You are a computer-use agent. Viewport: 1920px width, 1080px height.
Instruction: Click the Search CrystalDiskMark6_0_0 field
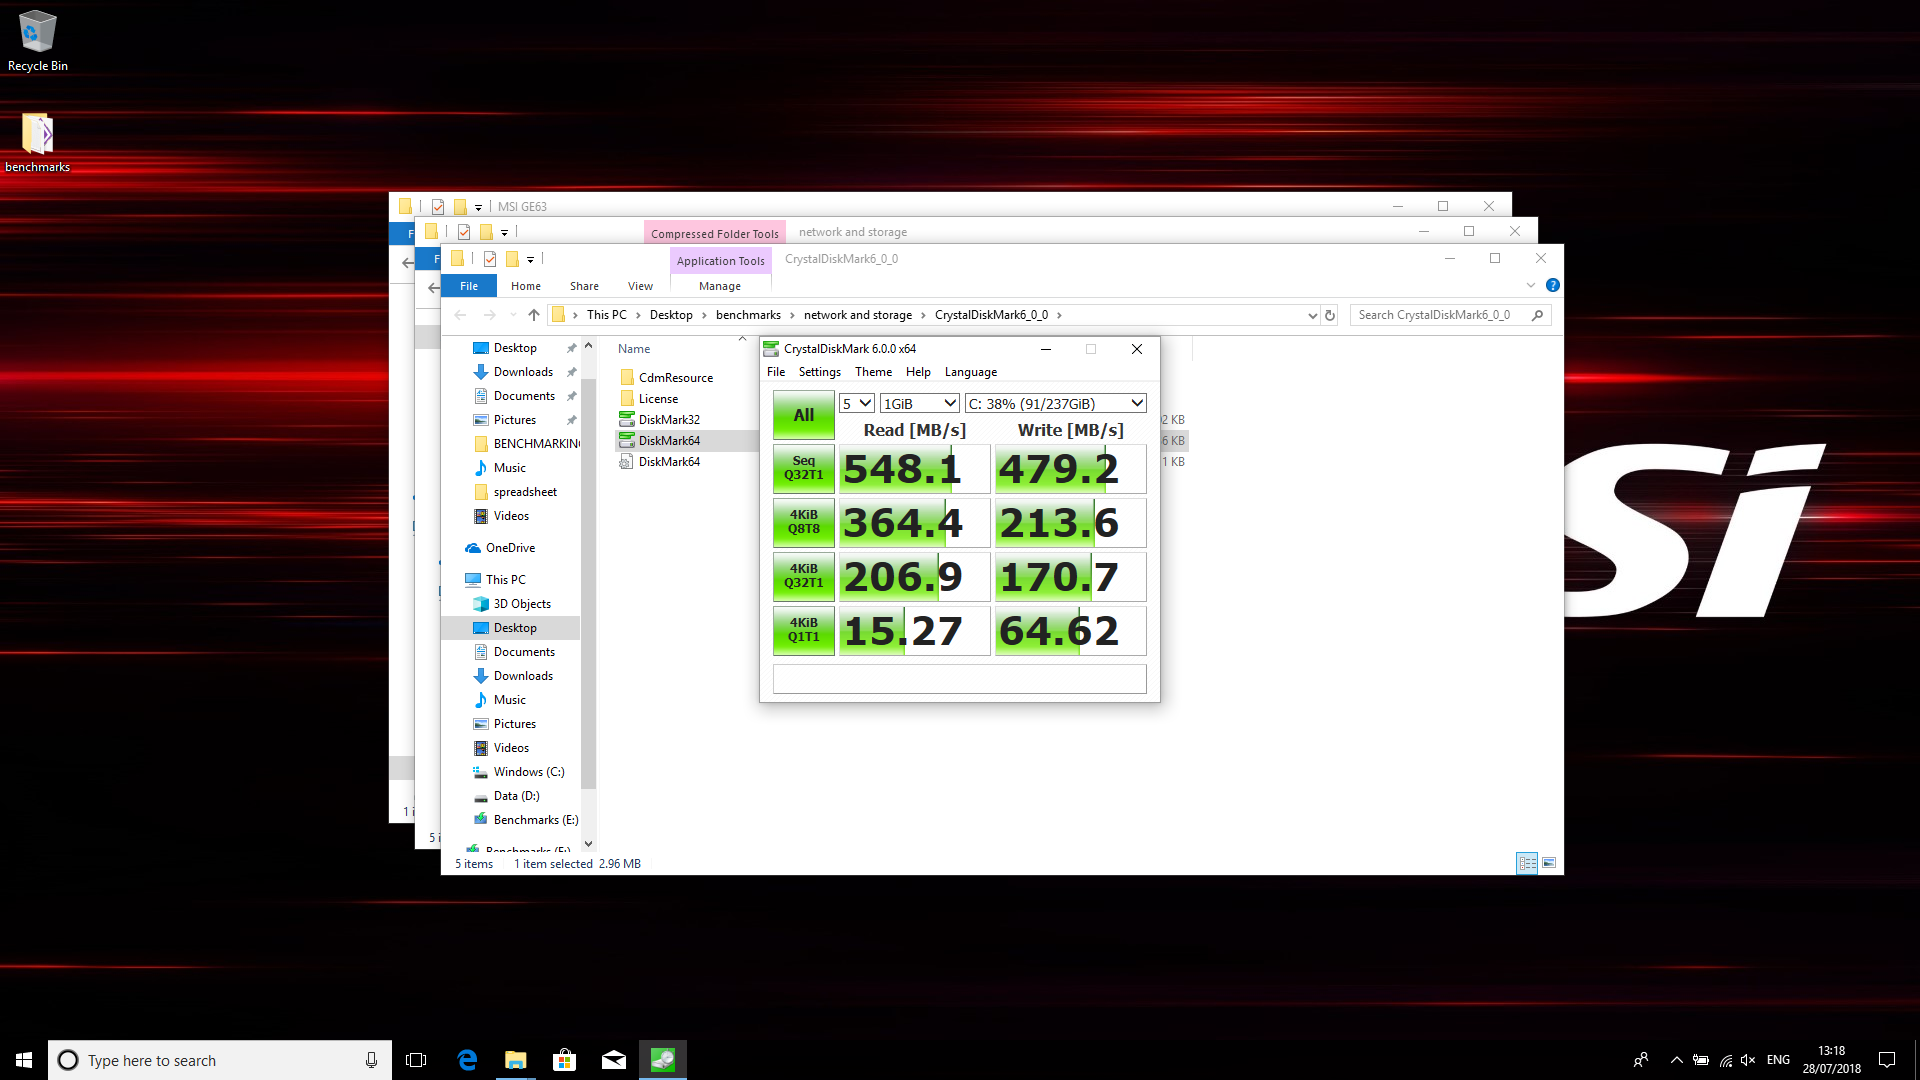(1440, 315)
